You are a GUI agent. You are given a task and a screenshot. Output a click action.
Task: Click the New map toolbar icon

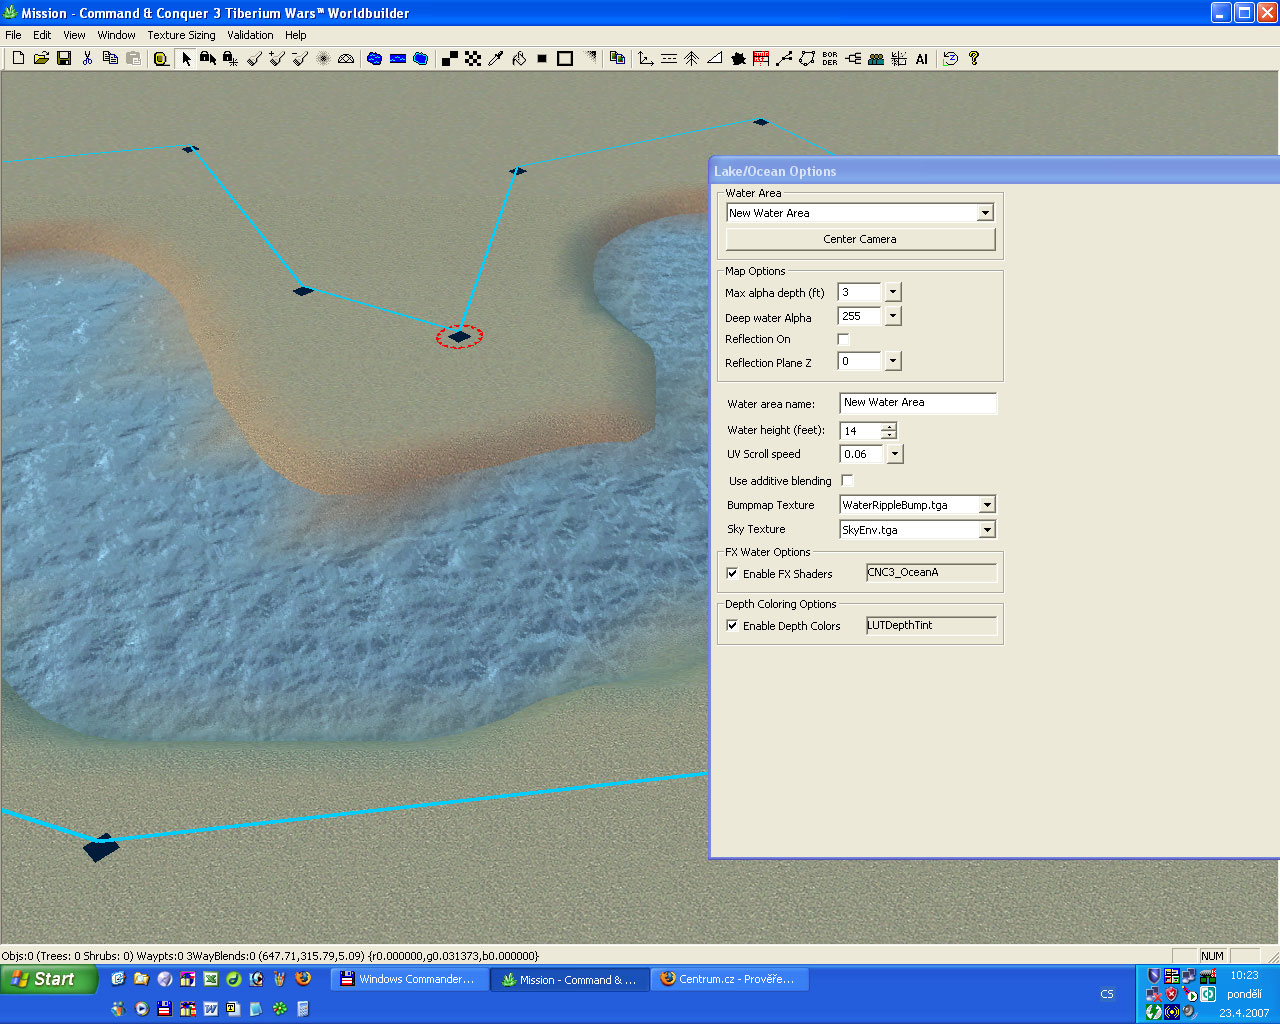point(18,59)
